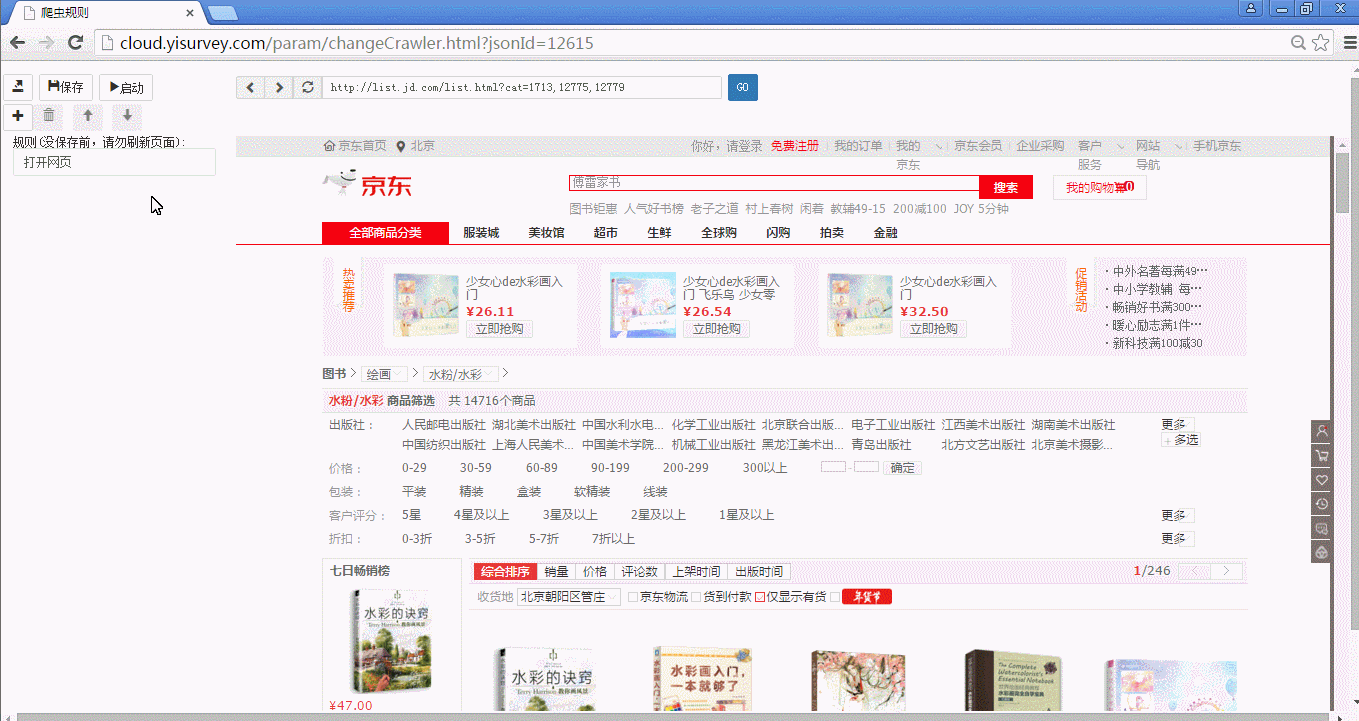Screen dimensions: 1359x721
Task: Sort results by 销量
Action: (556, 572)
